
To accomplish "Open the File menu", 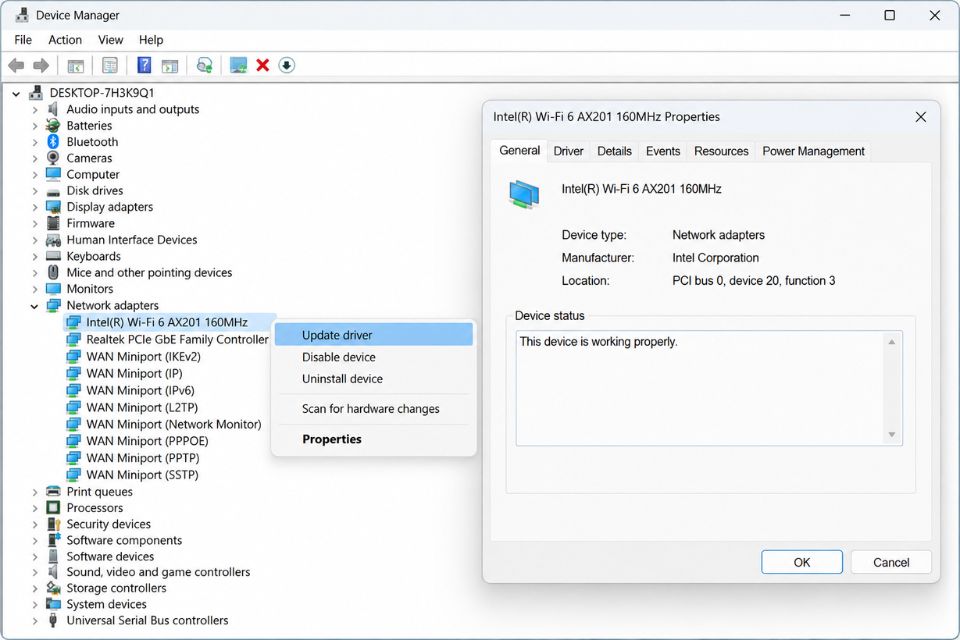I will 23,40.
